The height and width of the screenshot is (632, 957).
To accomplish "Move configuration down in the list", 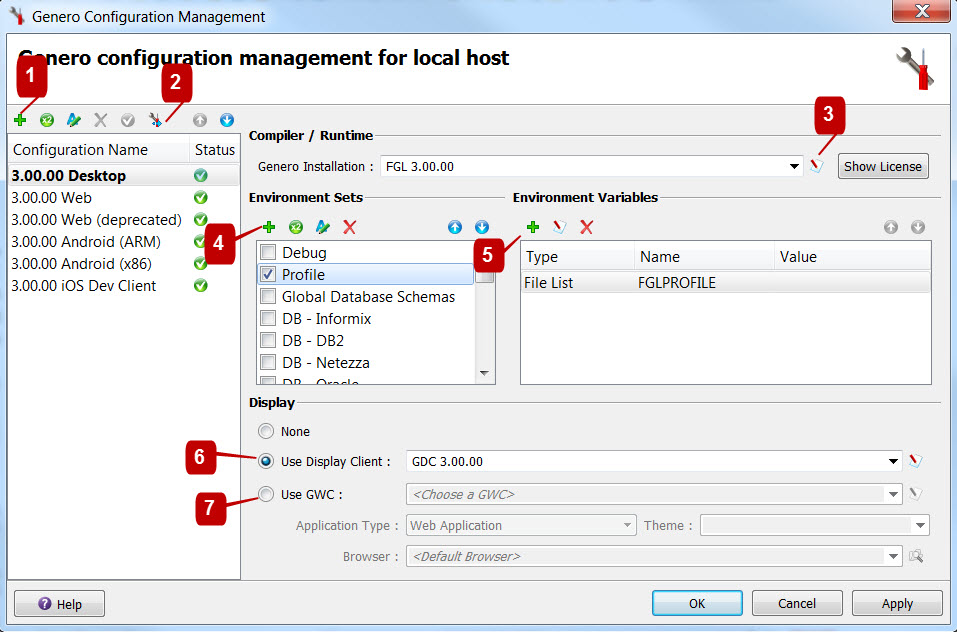I will pos(227,120).
